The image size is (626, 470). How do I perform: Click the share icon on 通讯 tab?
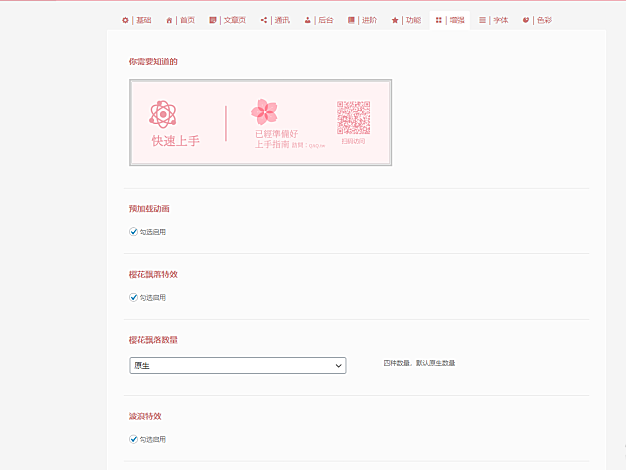click(264, 20)
